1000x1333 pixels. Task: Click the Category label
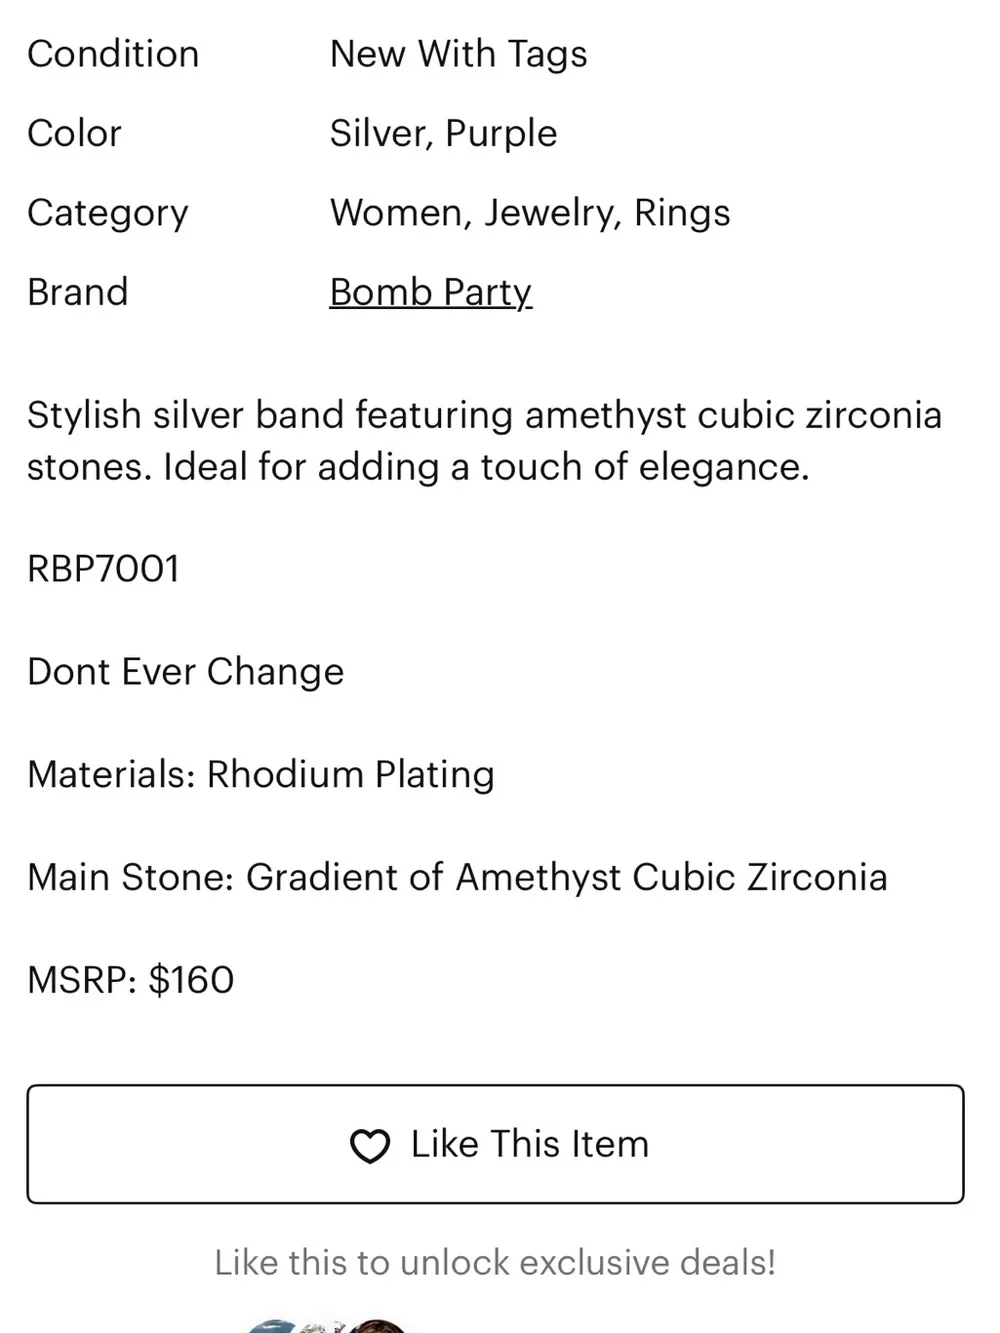pyautogui.click(x=108, y=214)
